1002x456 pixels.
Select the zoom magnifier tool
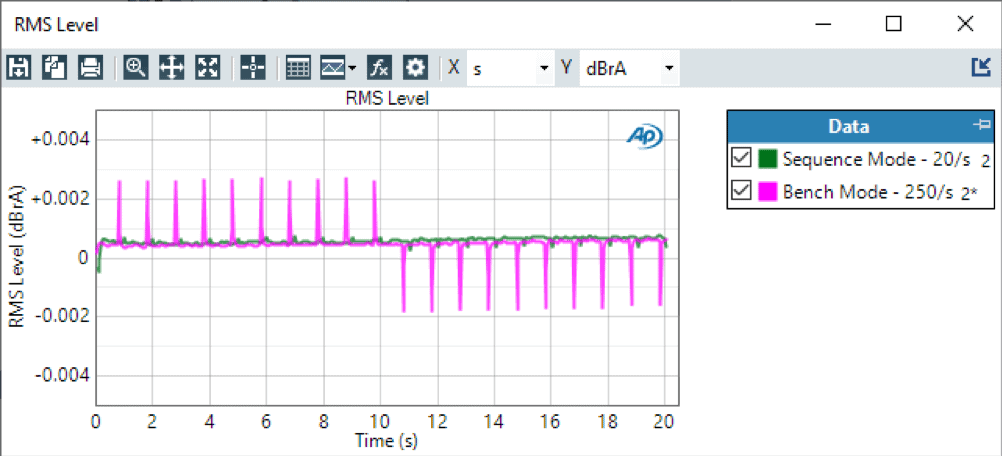point(136,68)
